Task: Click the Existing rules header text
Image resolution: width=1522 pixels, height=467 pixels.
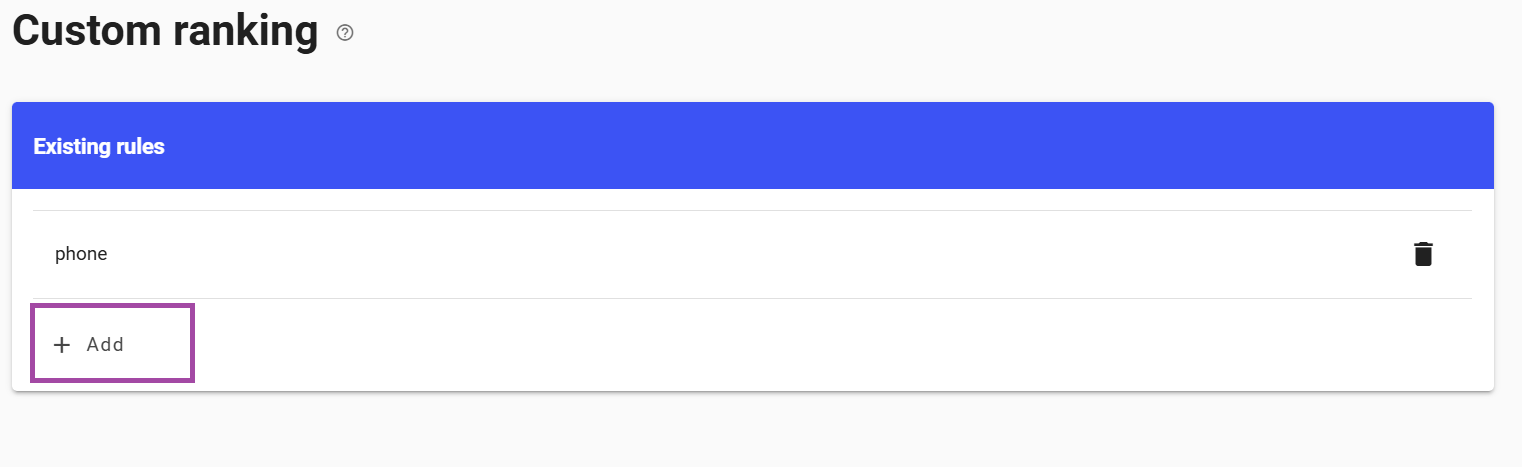Action: (99, 147)
